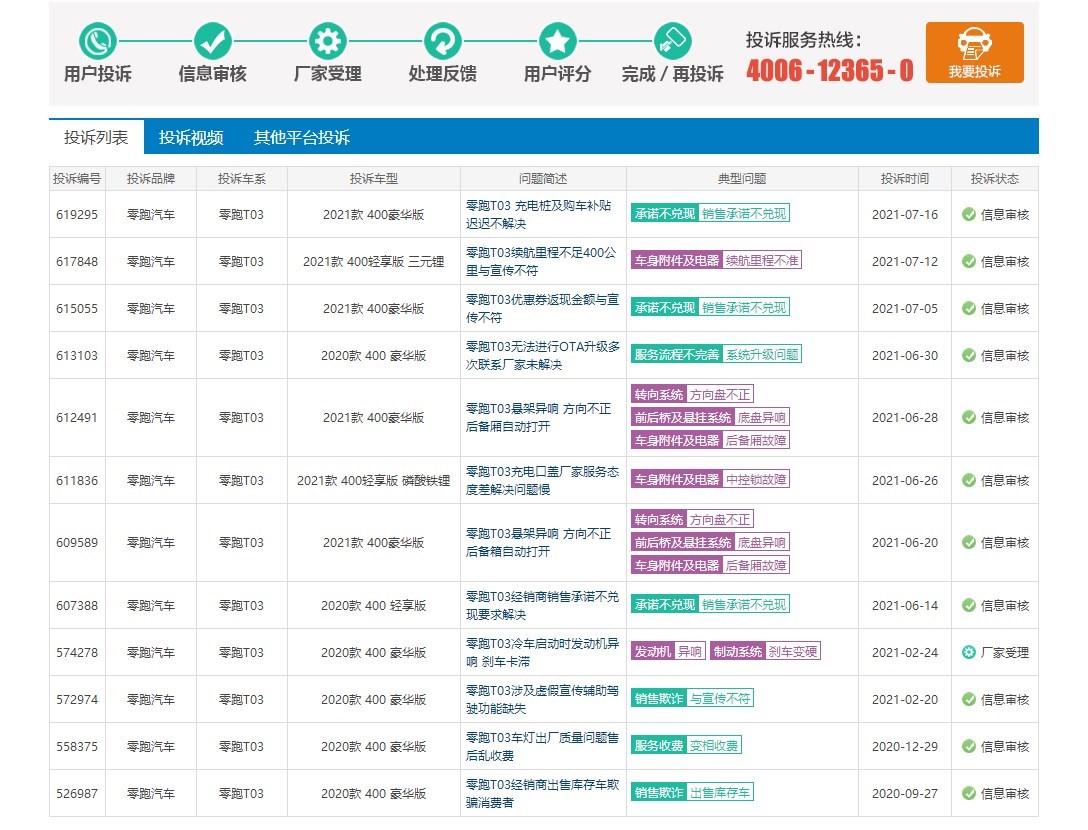
Task: Click model cell 2021款 400轻享版 三元锂
Action: (x=373, y=262)
